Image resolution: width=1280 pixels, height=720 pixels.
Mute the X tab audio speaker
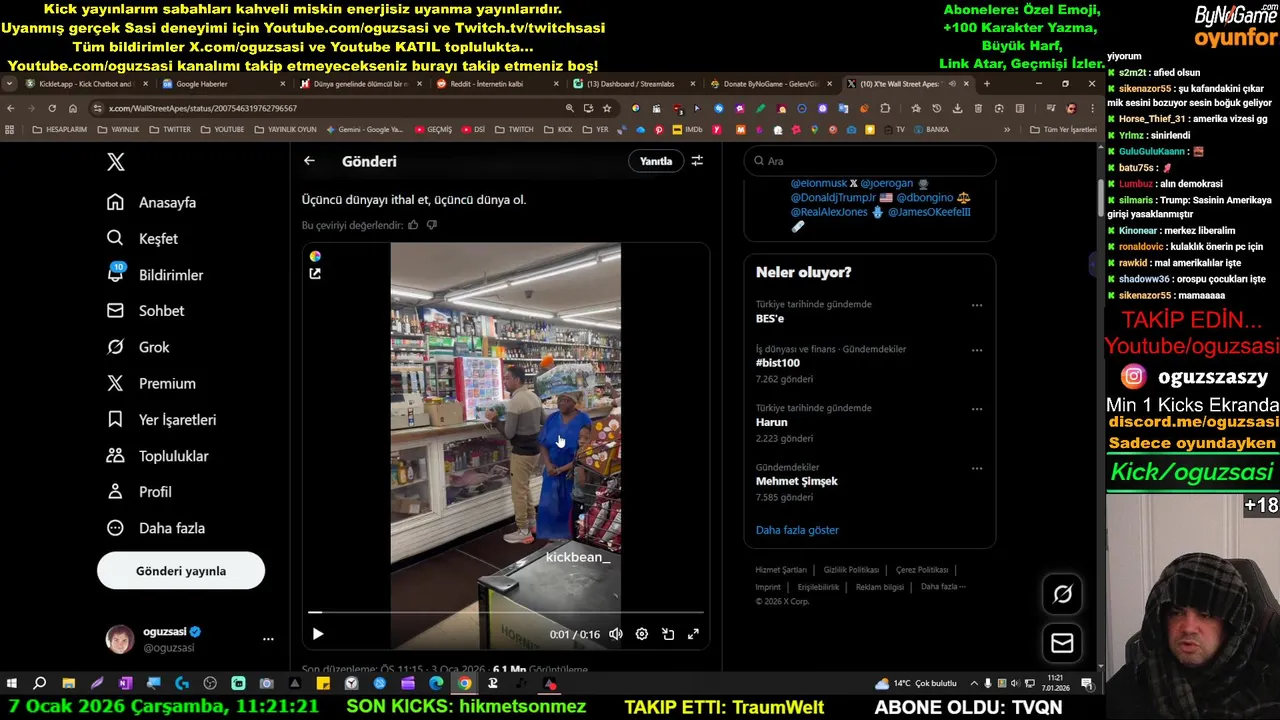(x=952, y=84)
